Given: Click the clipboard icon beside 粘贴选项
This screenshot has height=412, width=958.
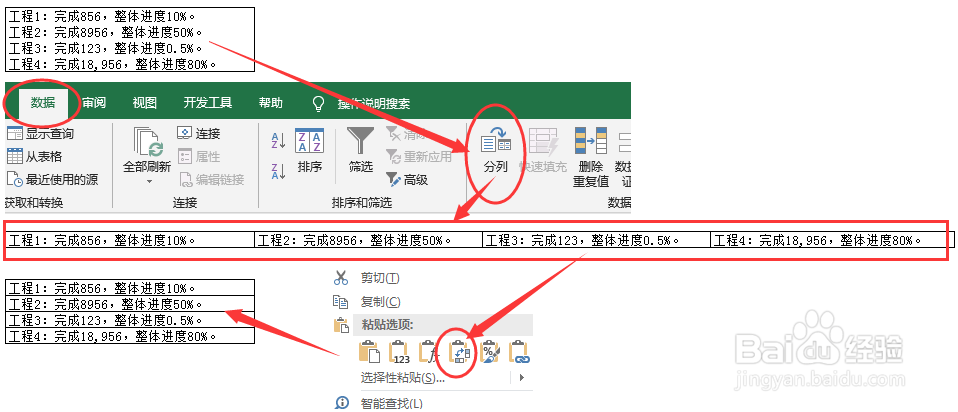Looking at the screenshot, I should [340, 325].
